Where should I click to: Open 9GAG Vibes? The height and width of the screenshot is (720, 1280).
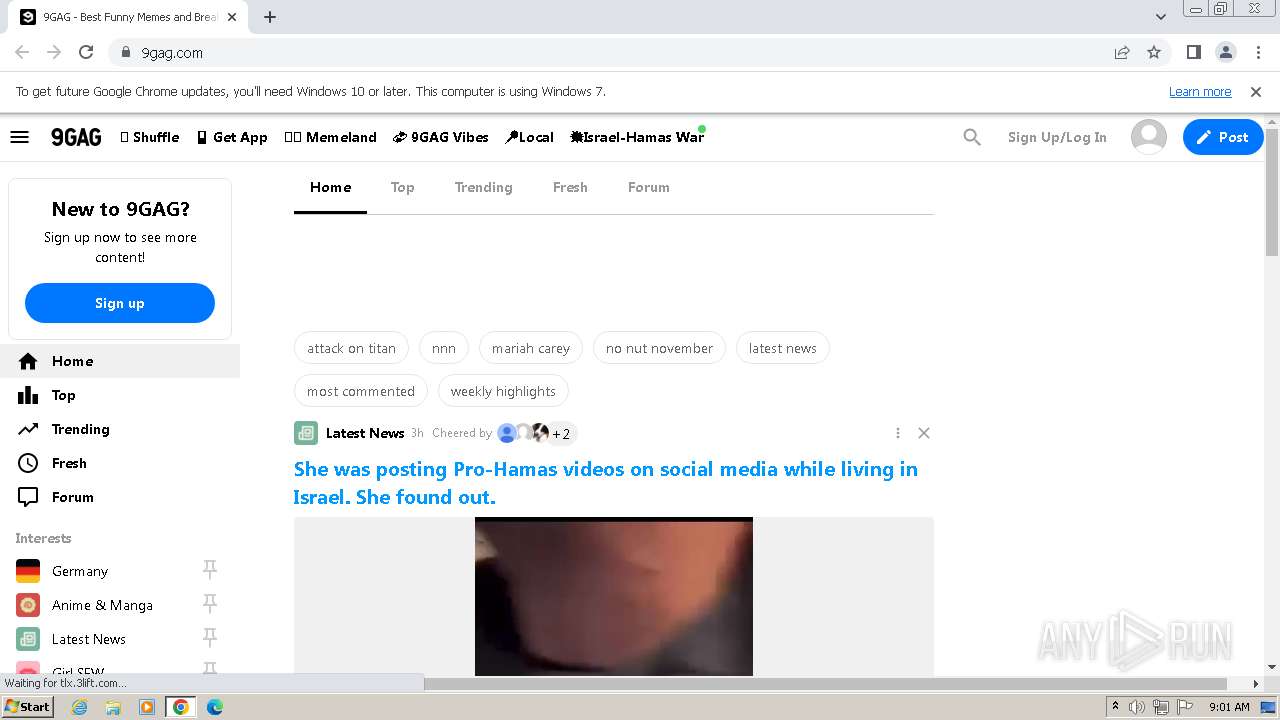(441, 137)
